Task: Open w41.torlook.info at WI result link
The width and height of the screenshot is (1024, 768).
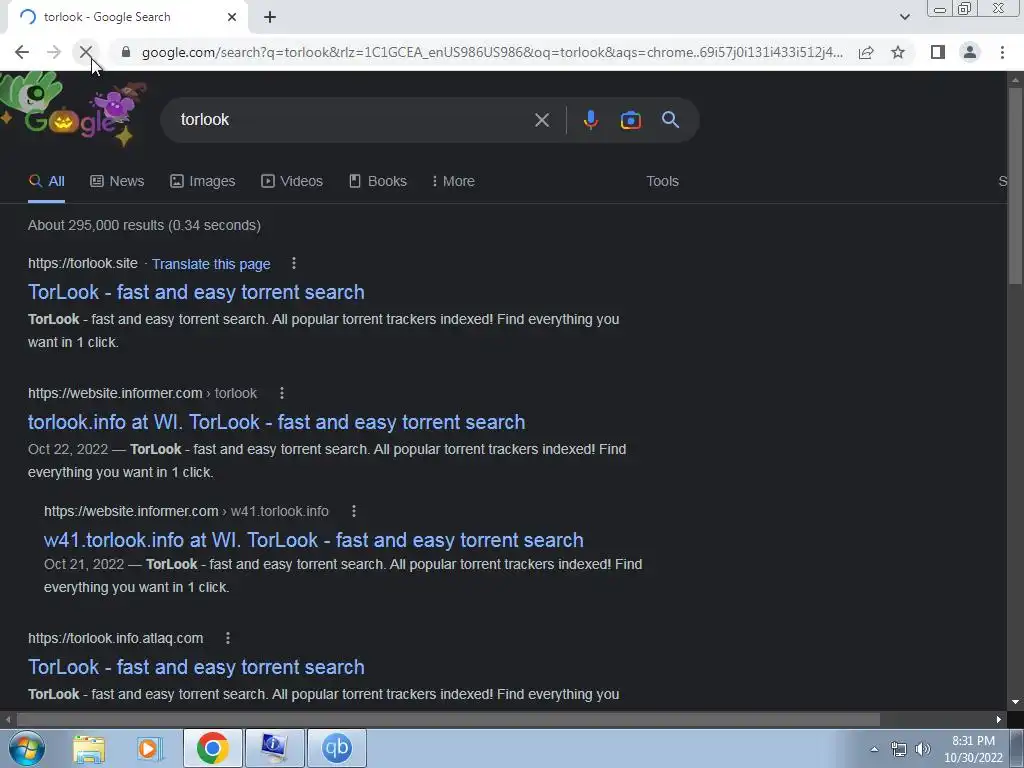Action: [313, 540]
